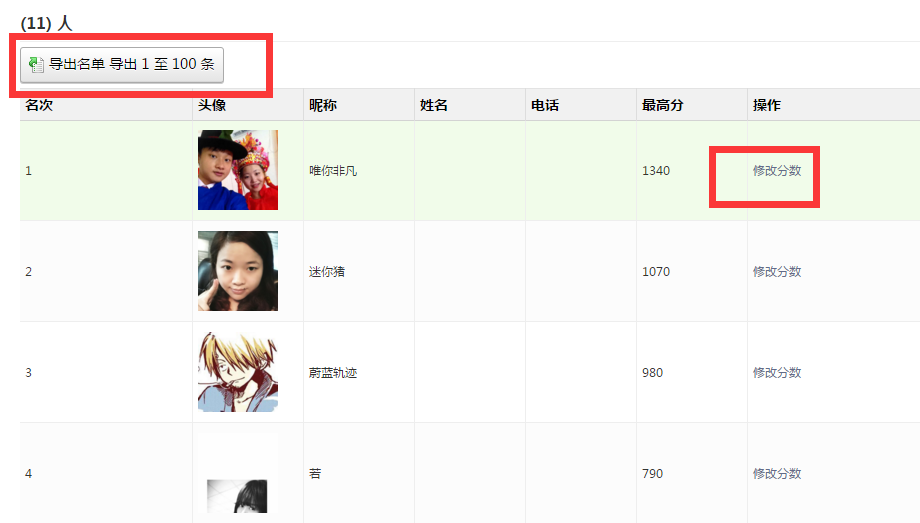920x523 pixels.
Task: Click the 操作 column header
Action: [x=767, y=105]
